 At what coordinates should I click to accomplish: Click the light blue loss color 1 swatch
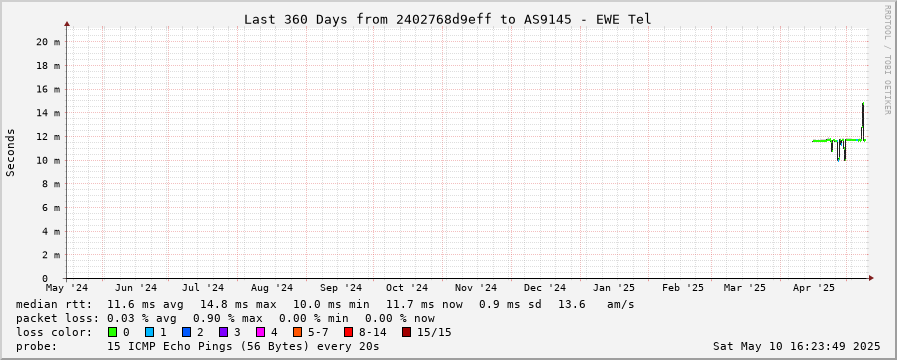click(x=149, y=332)
